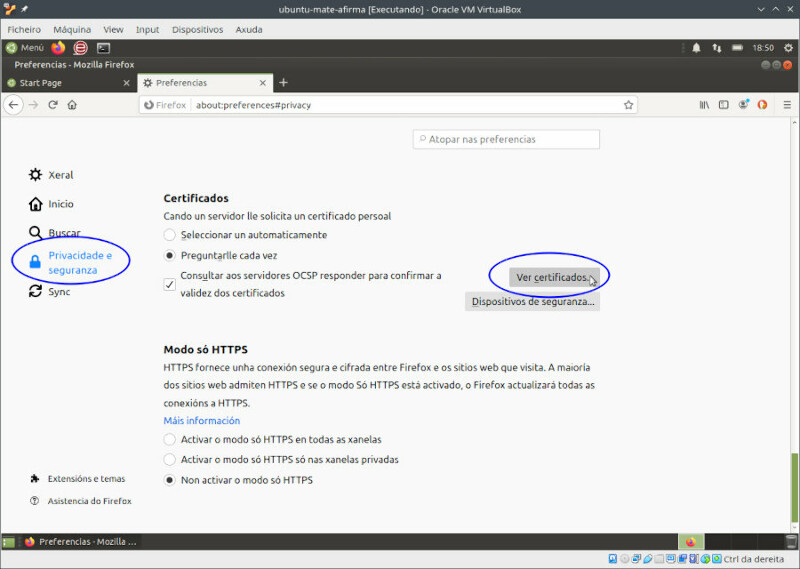800x569 pixels.
Task: Open the Xeral preferences section
Action: click(60, 175)
